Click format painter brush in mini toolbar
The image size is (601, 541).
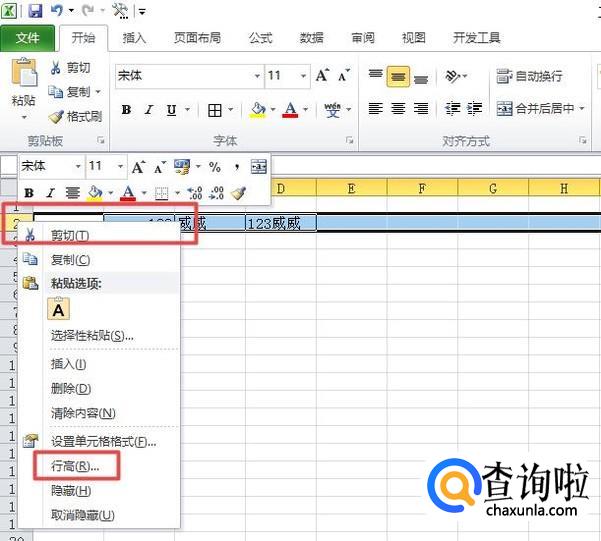[x=238, y=192]
